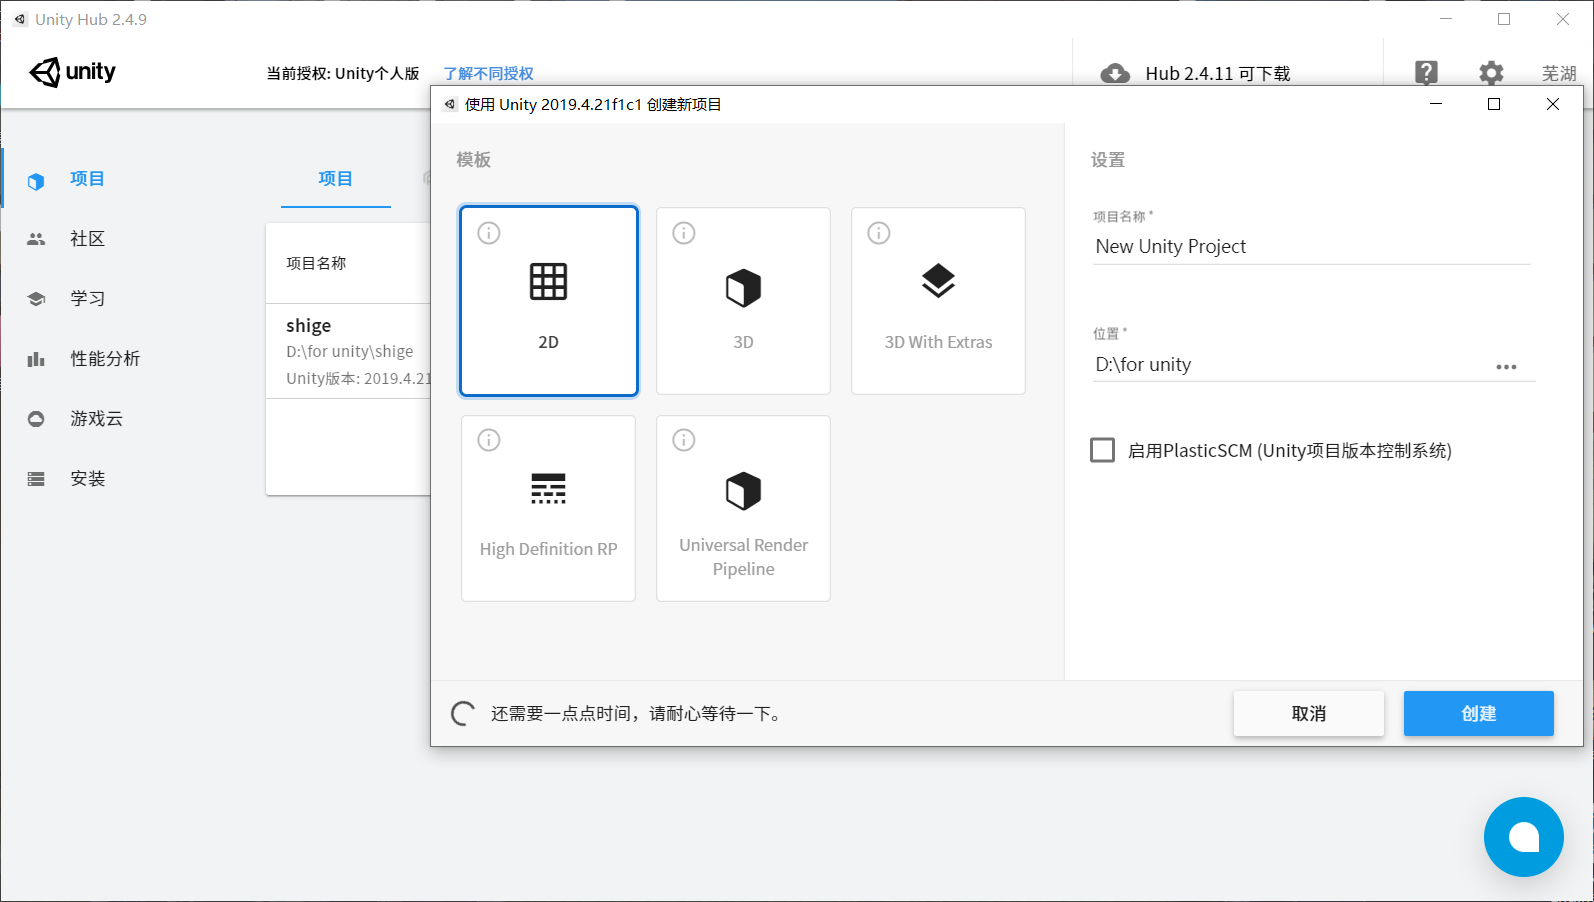Open the 了解不同授权 link
The height and width of the screenshot is (902, 1594).
coord(488,73)
